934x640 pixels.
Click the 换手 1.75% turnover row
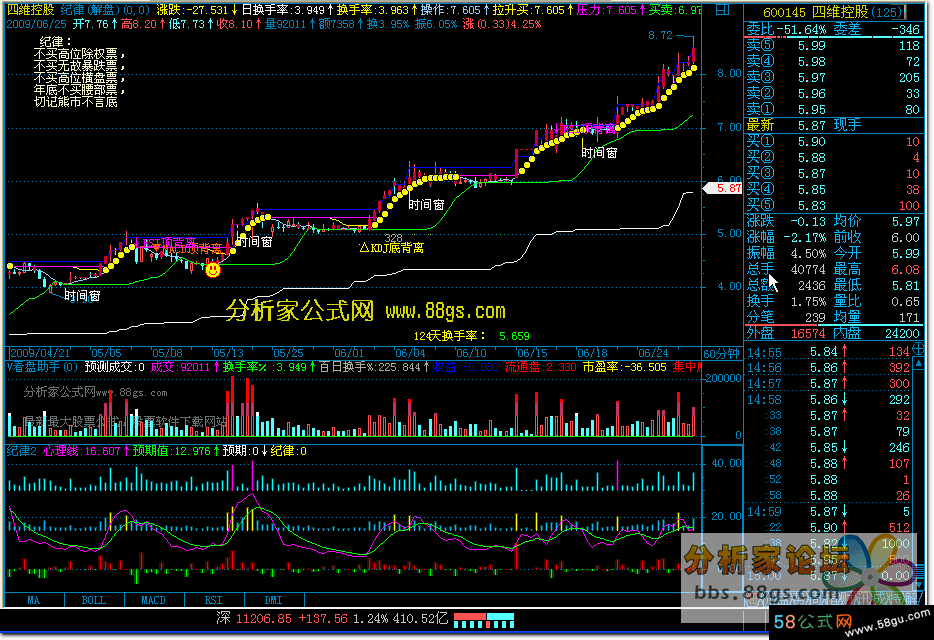pyautogui.click(x=786, y=302)
